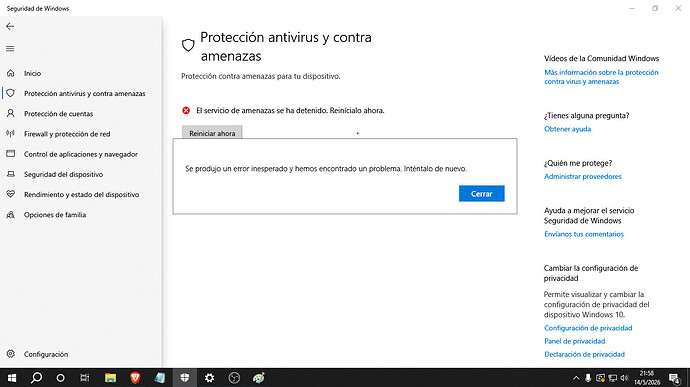Click the Cerrar button
Screen dimensions: 690x387
click(481, 194)
